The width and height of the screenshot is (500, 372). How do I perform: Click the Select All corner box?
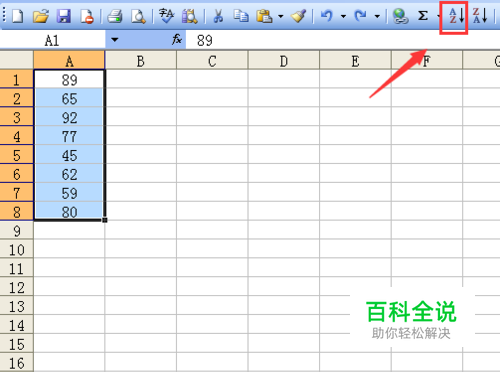pos(16,60)
